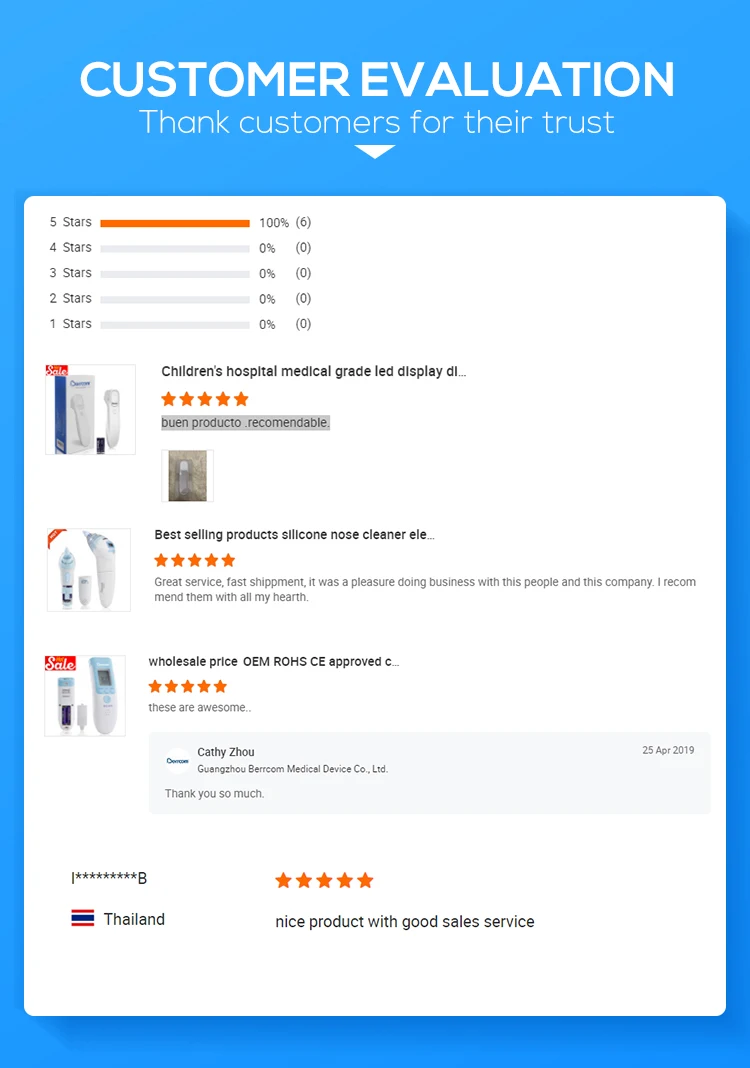
Task: Open 'Children's hospital medical grade led display' product title
Action: click(314, 372)
